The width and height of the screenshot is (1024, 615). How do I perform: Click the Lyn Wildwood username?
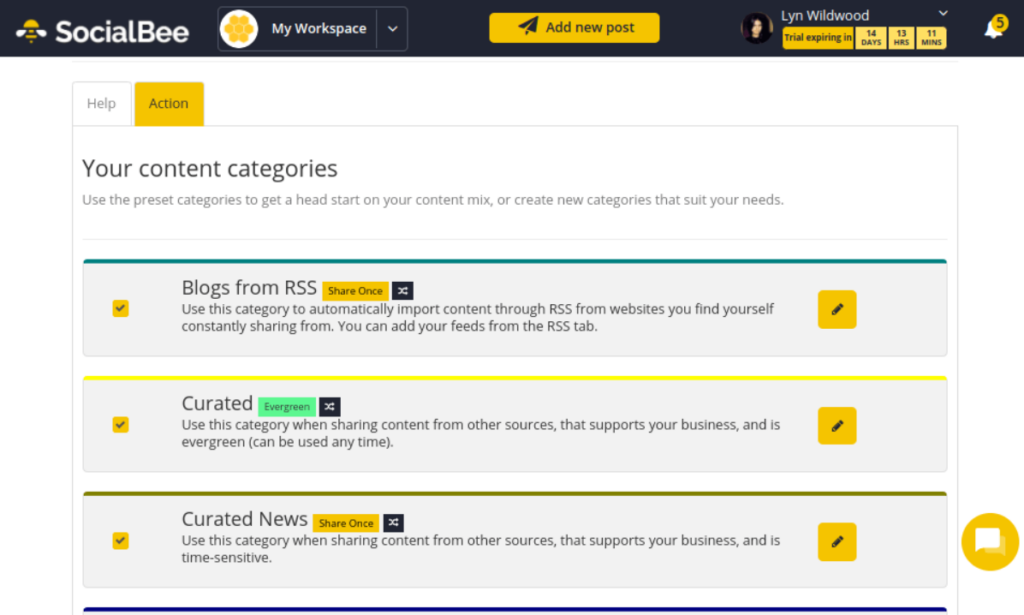coord(825,15)
